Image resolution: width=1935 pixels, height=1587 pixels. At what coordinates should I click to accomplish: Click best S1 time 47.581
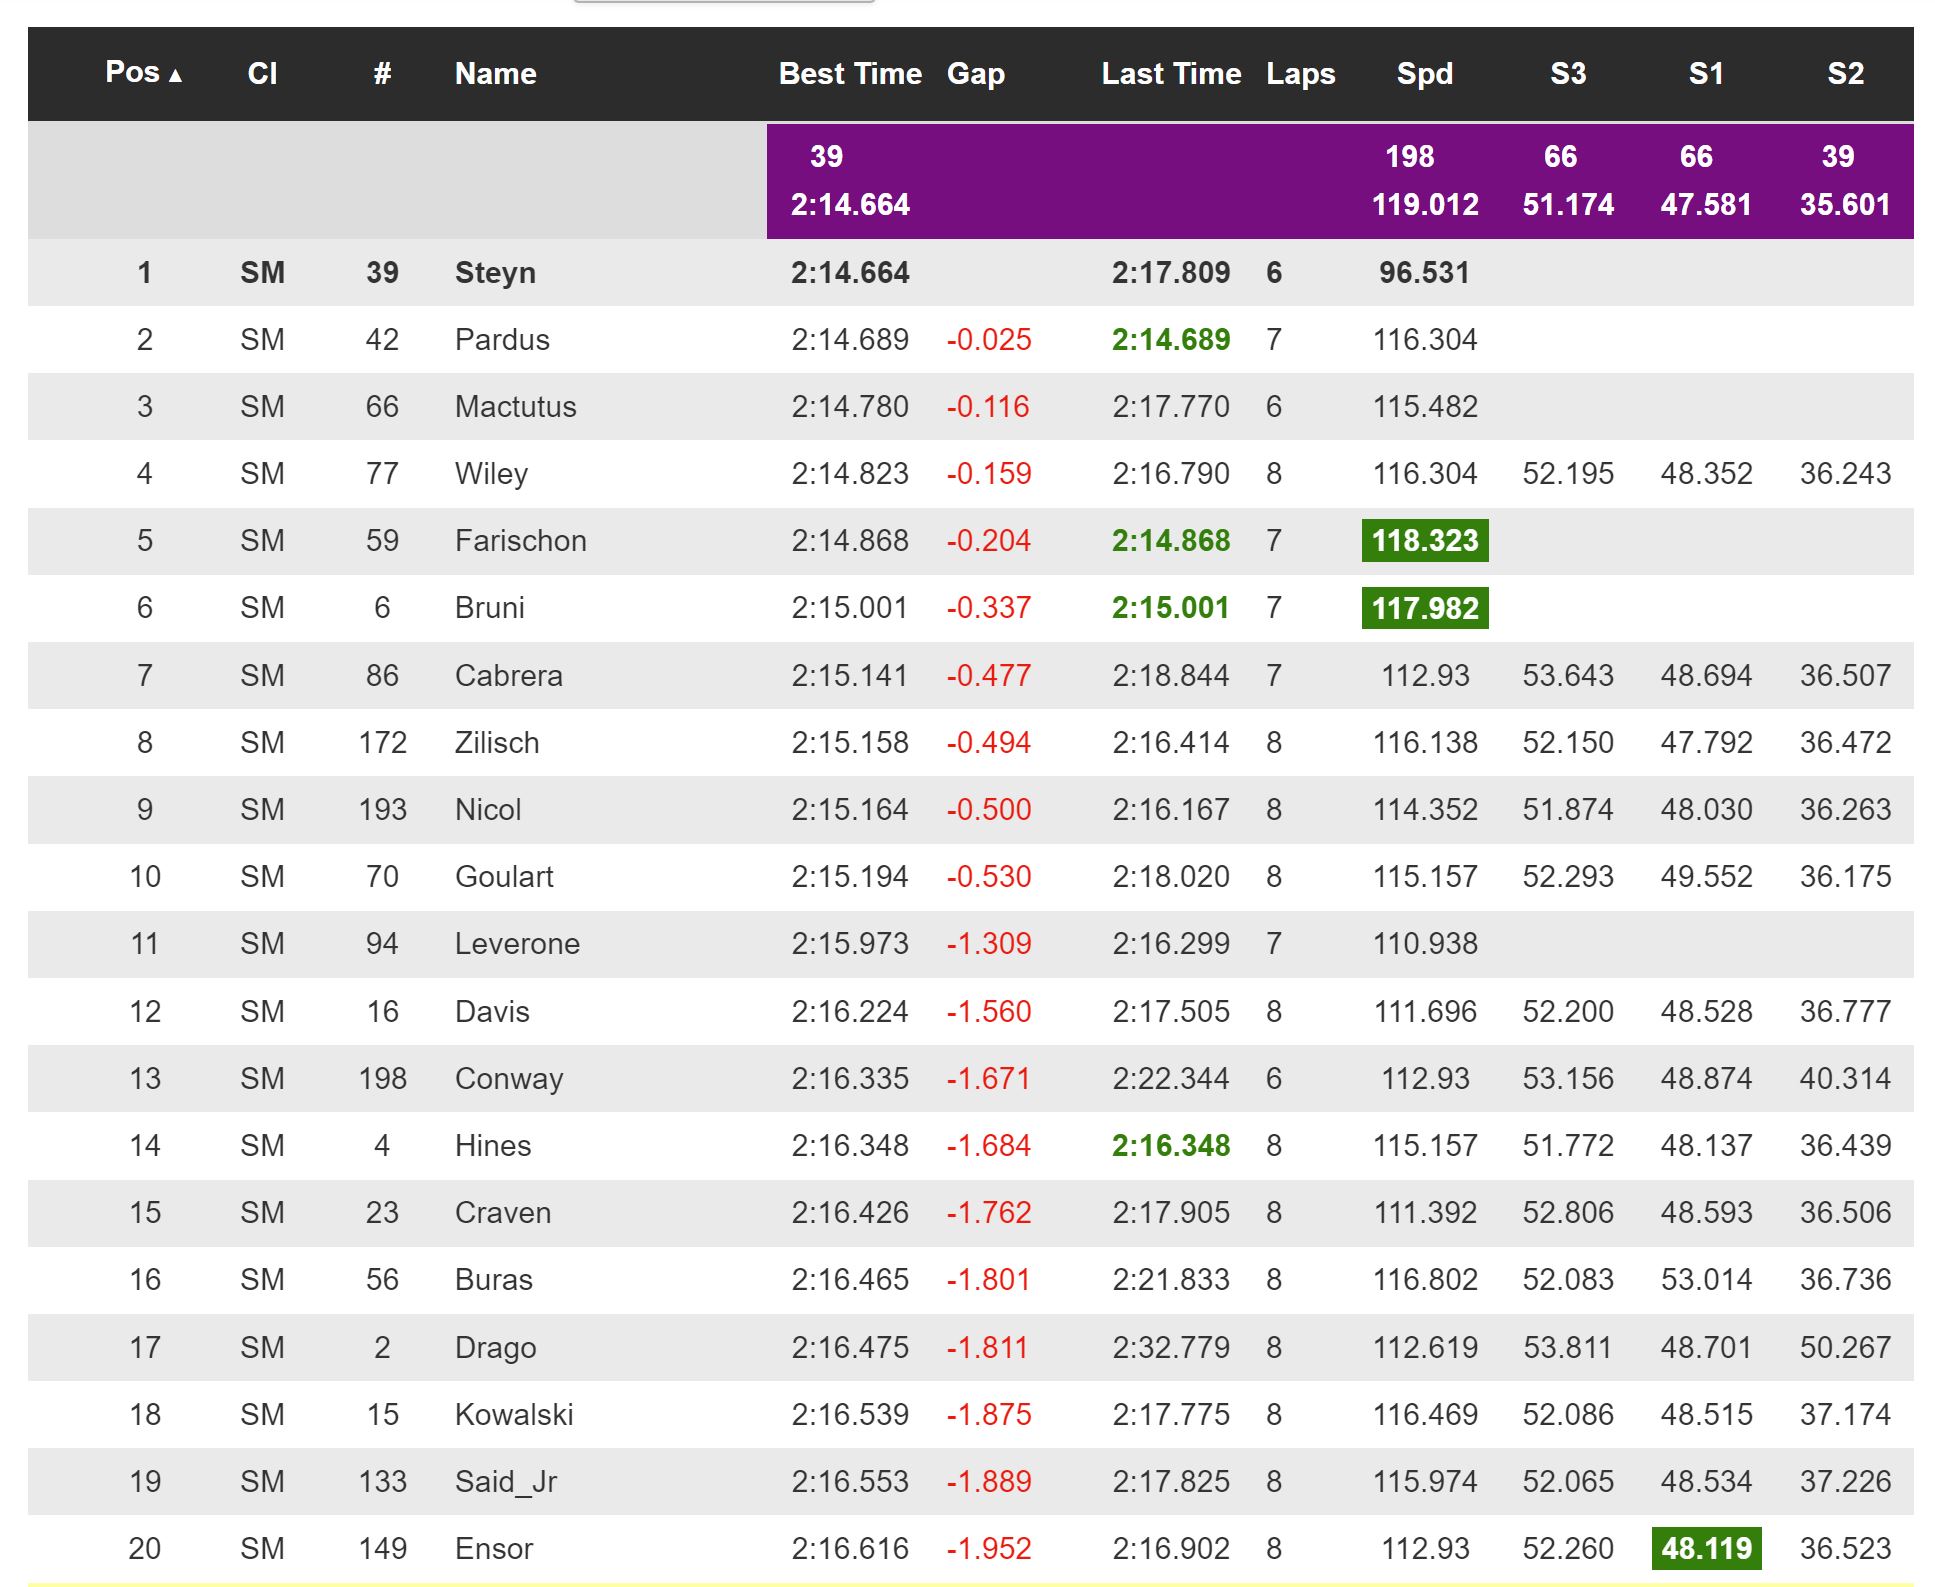click(1706, 205)
